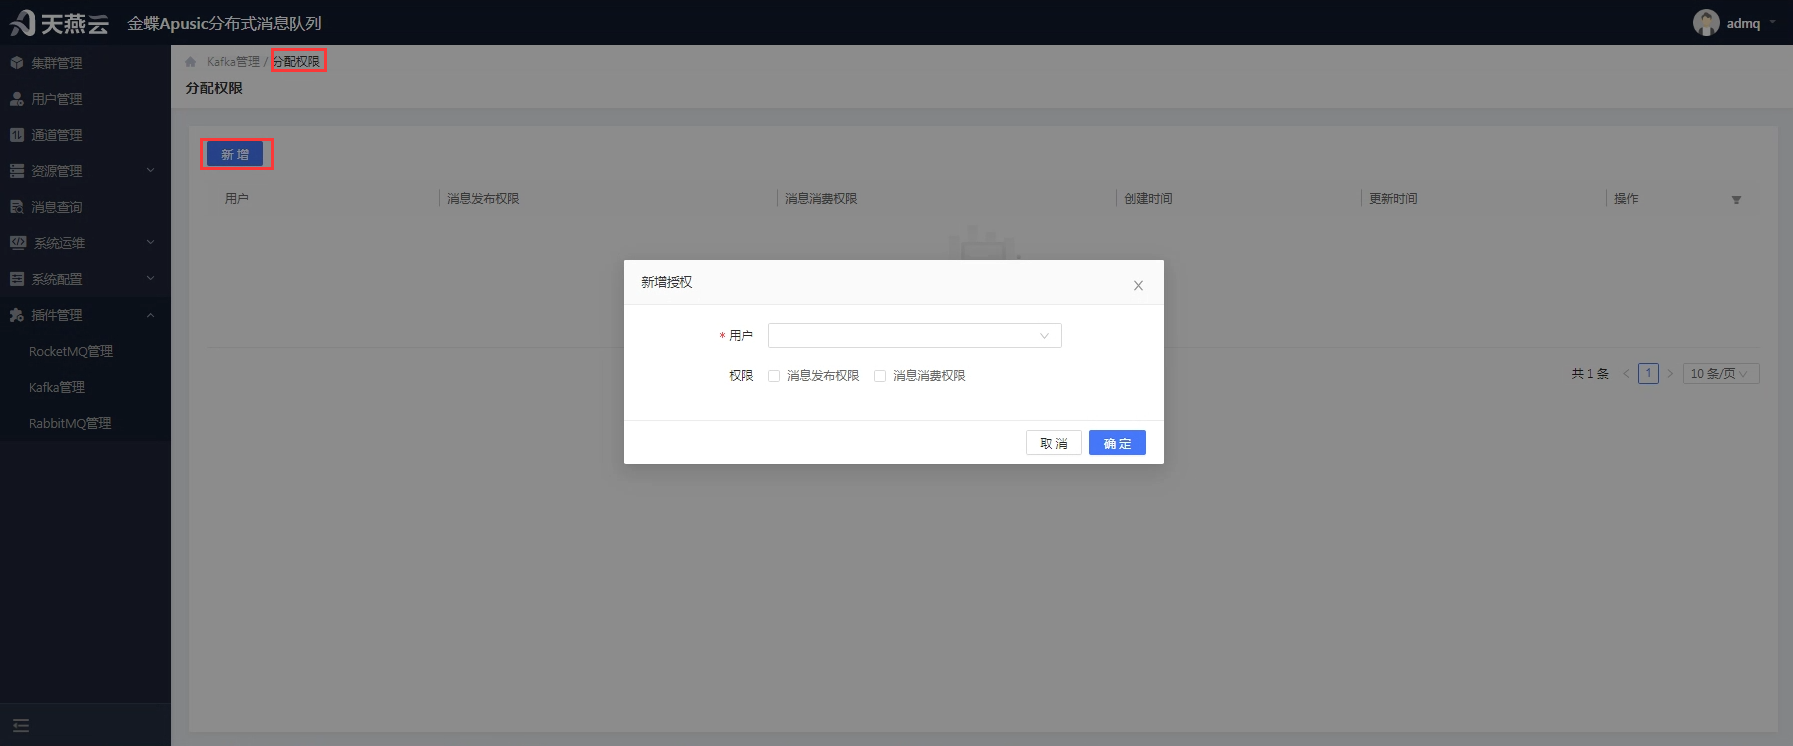
Task: Open 集群管理 menu item
Action: click(85, 63)
